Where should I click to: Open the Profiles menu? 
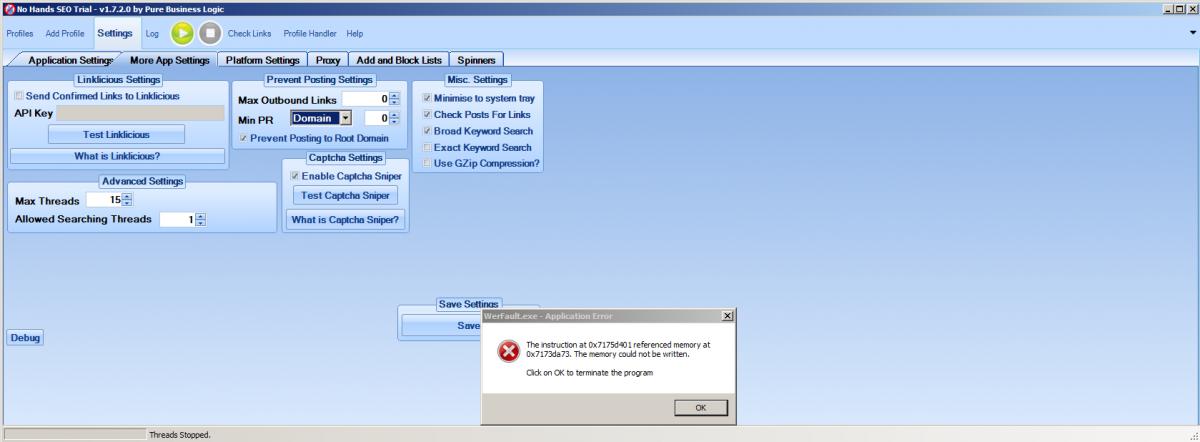(x=20, y=33)
